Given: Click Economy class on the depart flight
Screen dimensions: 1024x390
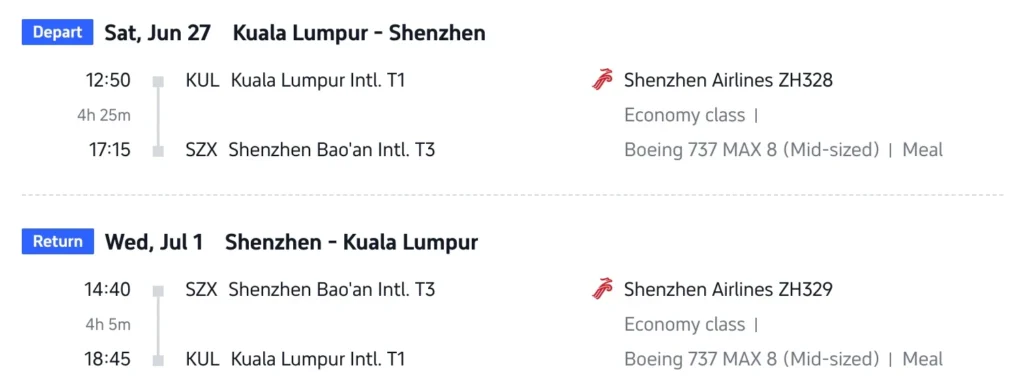Looking at the screenshot, I should pyautogui.click(x=684, y=116).
